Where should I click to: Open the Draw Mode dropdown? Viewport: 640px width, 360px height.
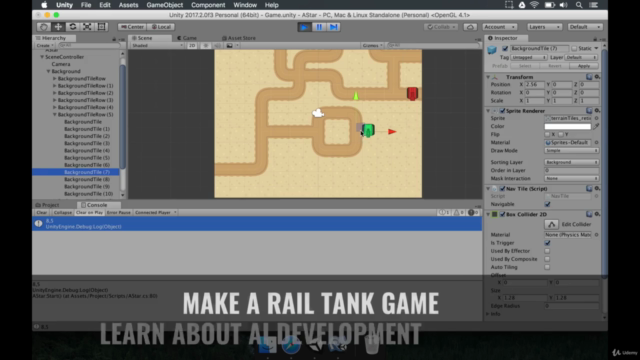(x=571, y=151)
